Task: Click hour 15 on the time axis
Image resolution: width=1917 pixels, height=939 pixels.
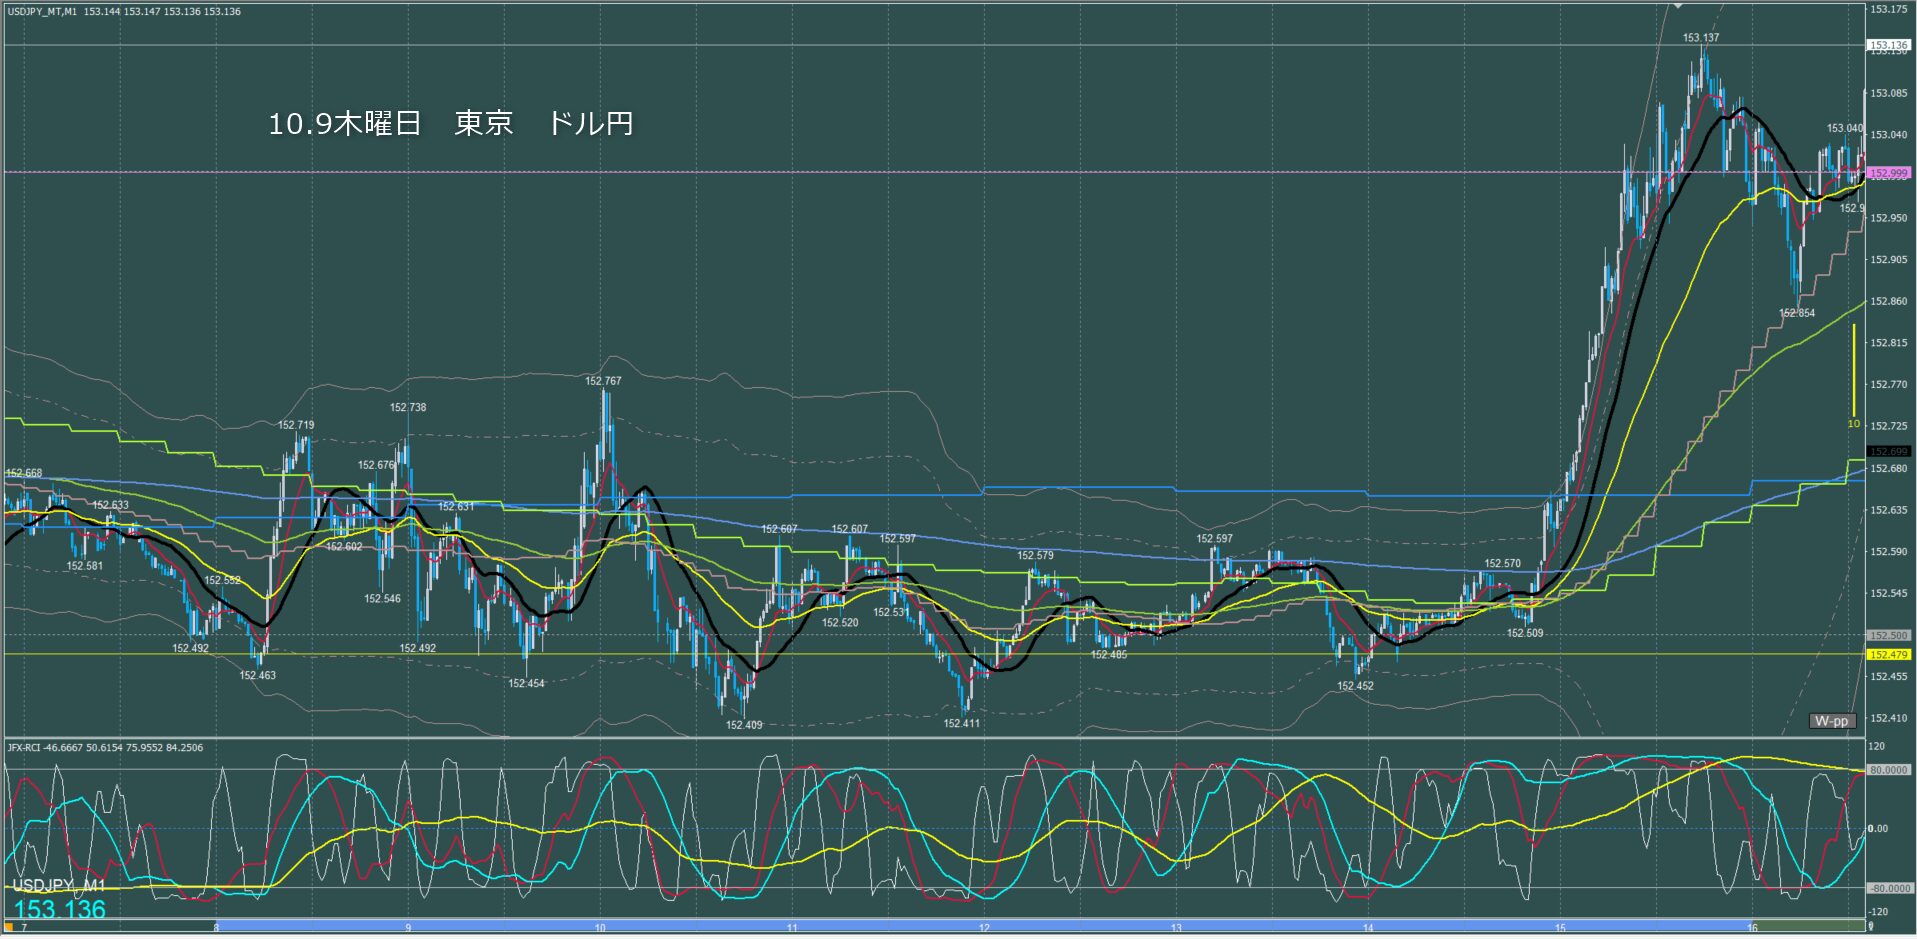Action: [x=1560, y=928]
